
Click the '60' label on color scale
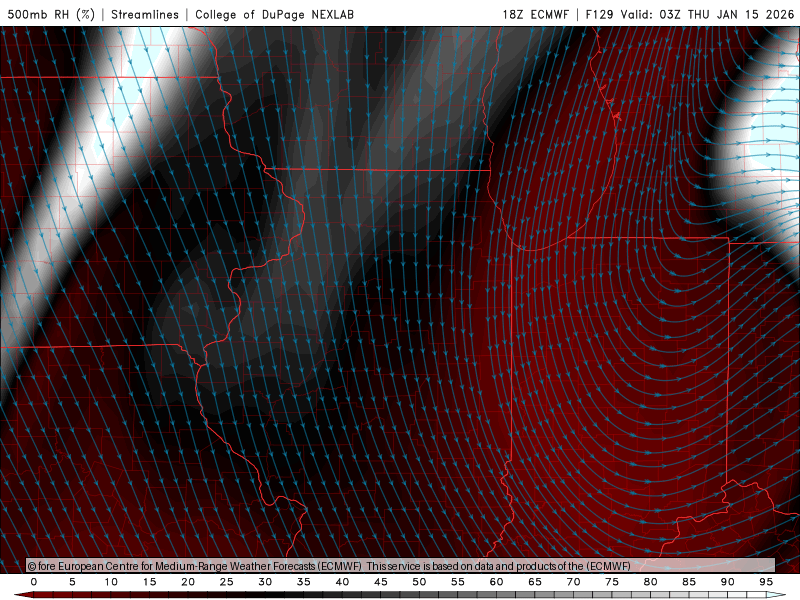[496, 582]
